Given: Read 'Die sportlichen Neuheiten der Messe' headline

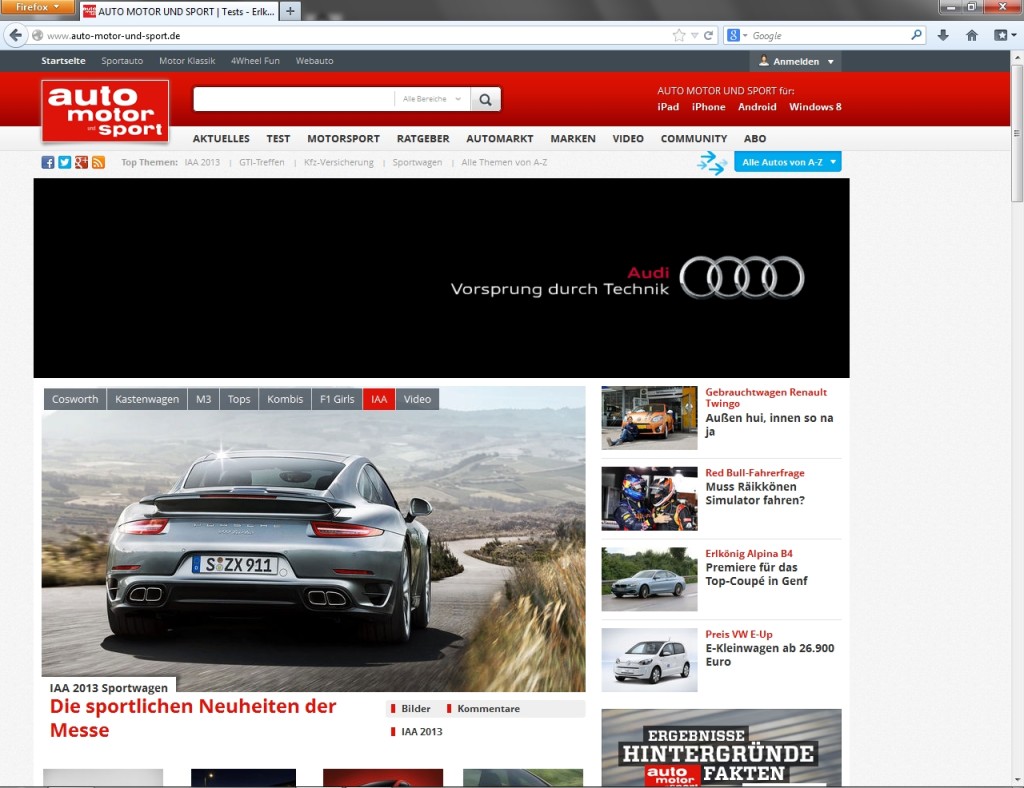Looking at the screenshot, I should pos(193,718).
